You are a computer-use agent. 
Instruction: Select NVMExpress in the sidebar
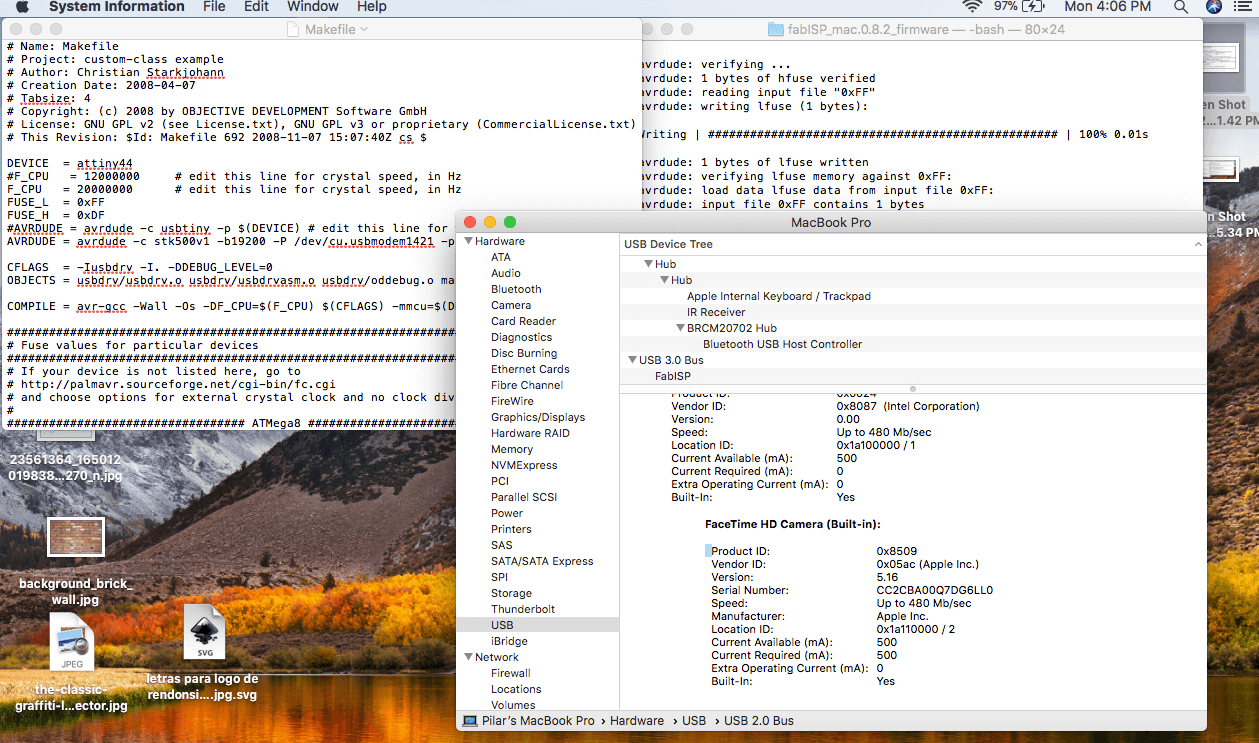524,465
